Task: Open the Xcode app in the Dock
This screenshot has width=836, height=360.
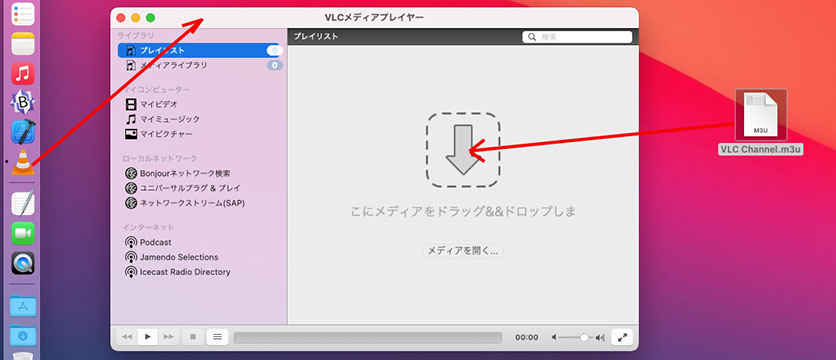Action: [23, 132]
